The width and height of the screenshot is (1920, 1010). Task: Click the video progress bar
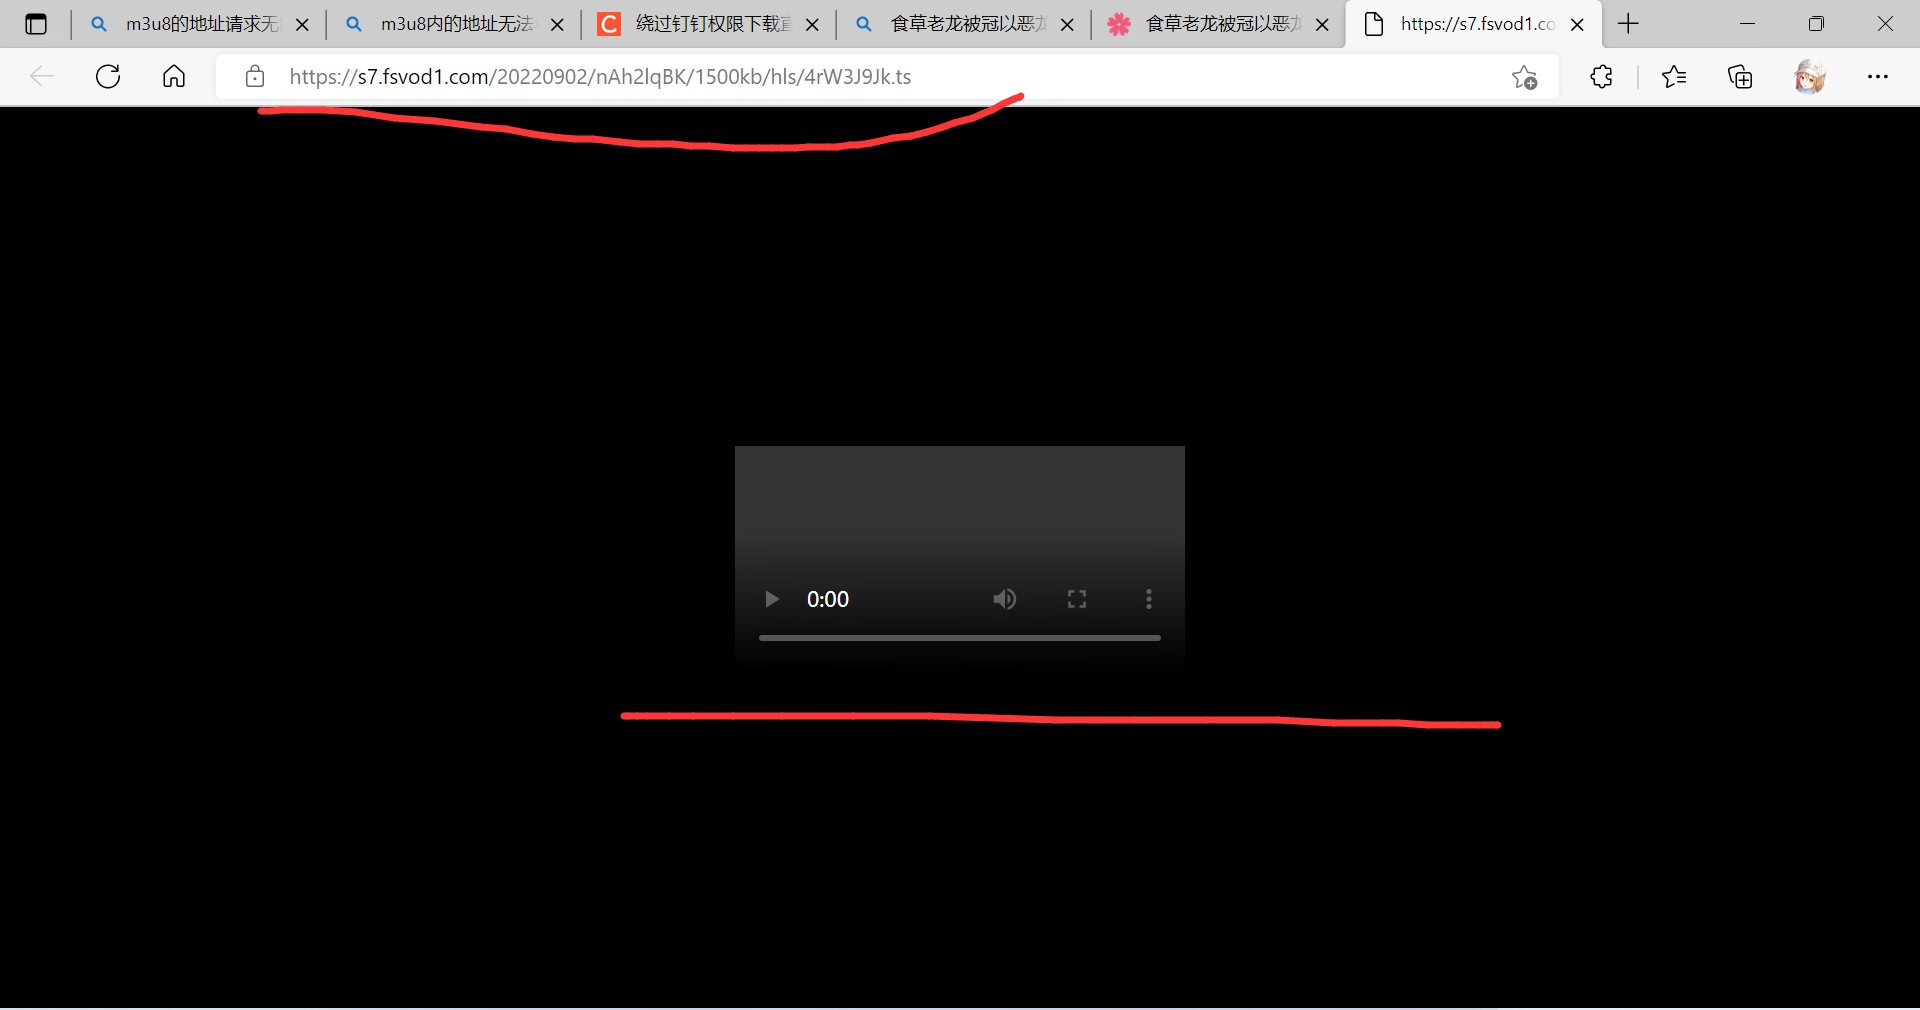click(x=959, y=638)
